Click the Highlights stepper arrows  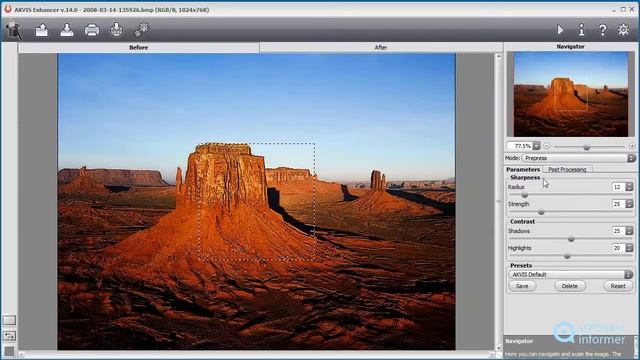(629, 248)
